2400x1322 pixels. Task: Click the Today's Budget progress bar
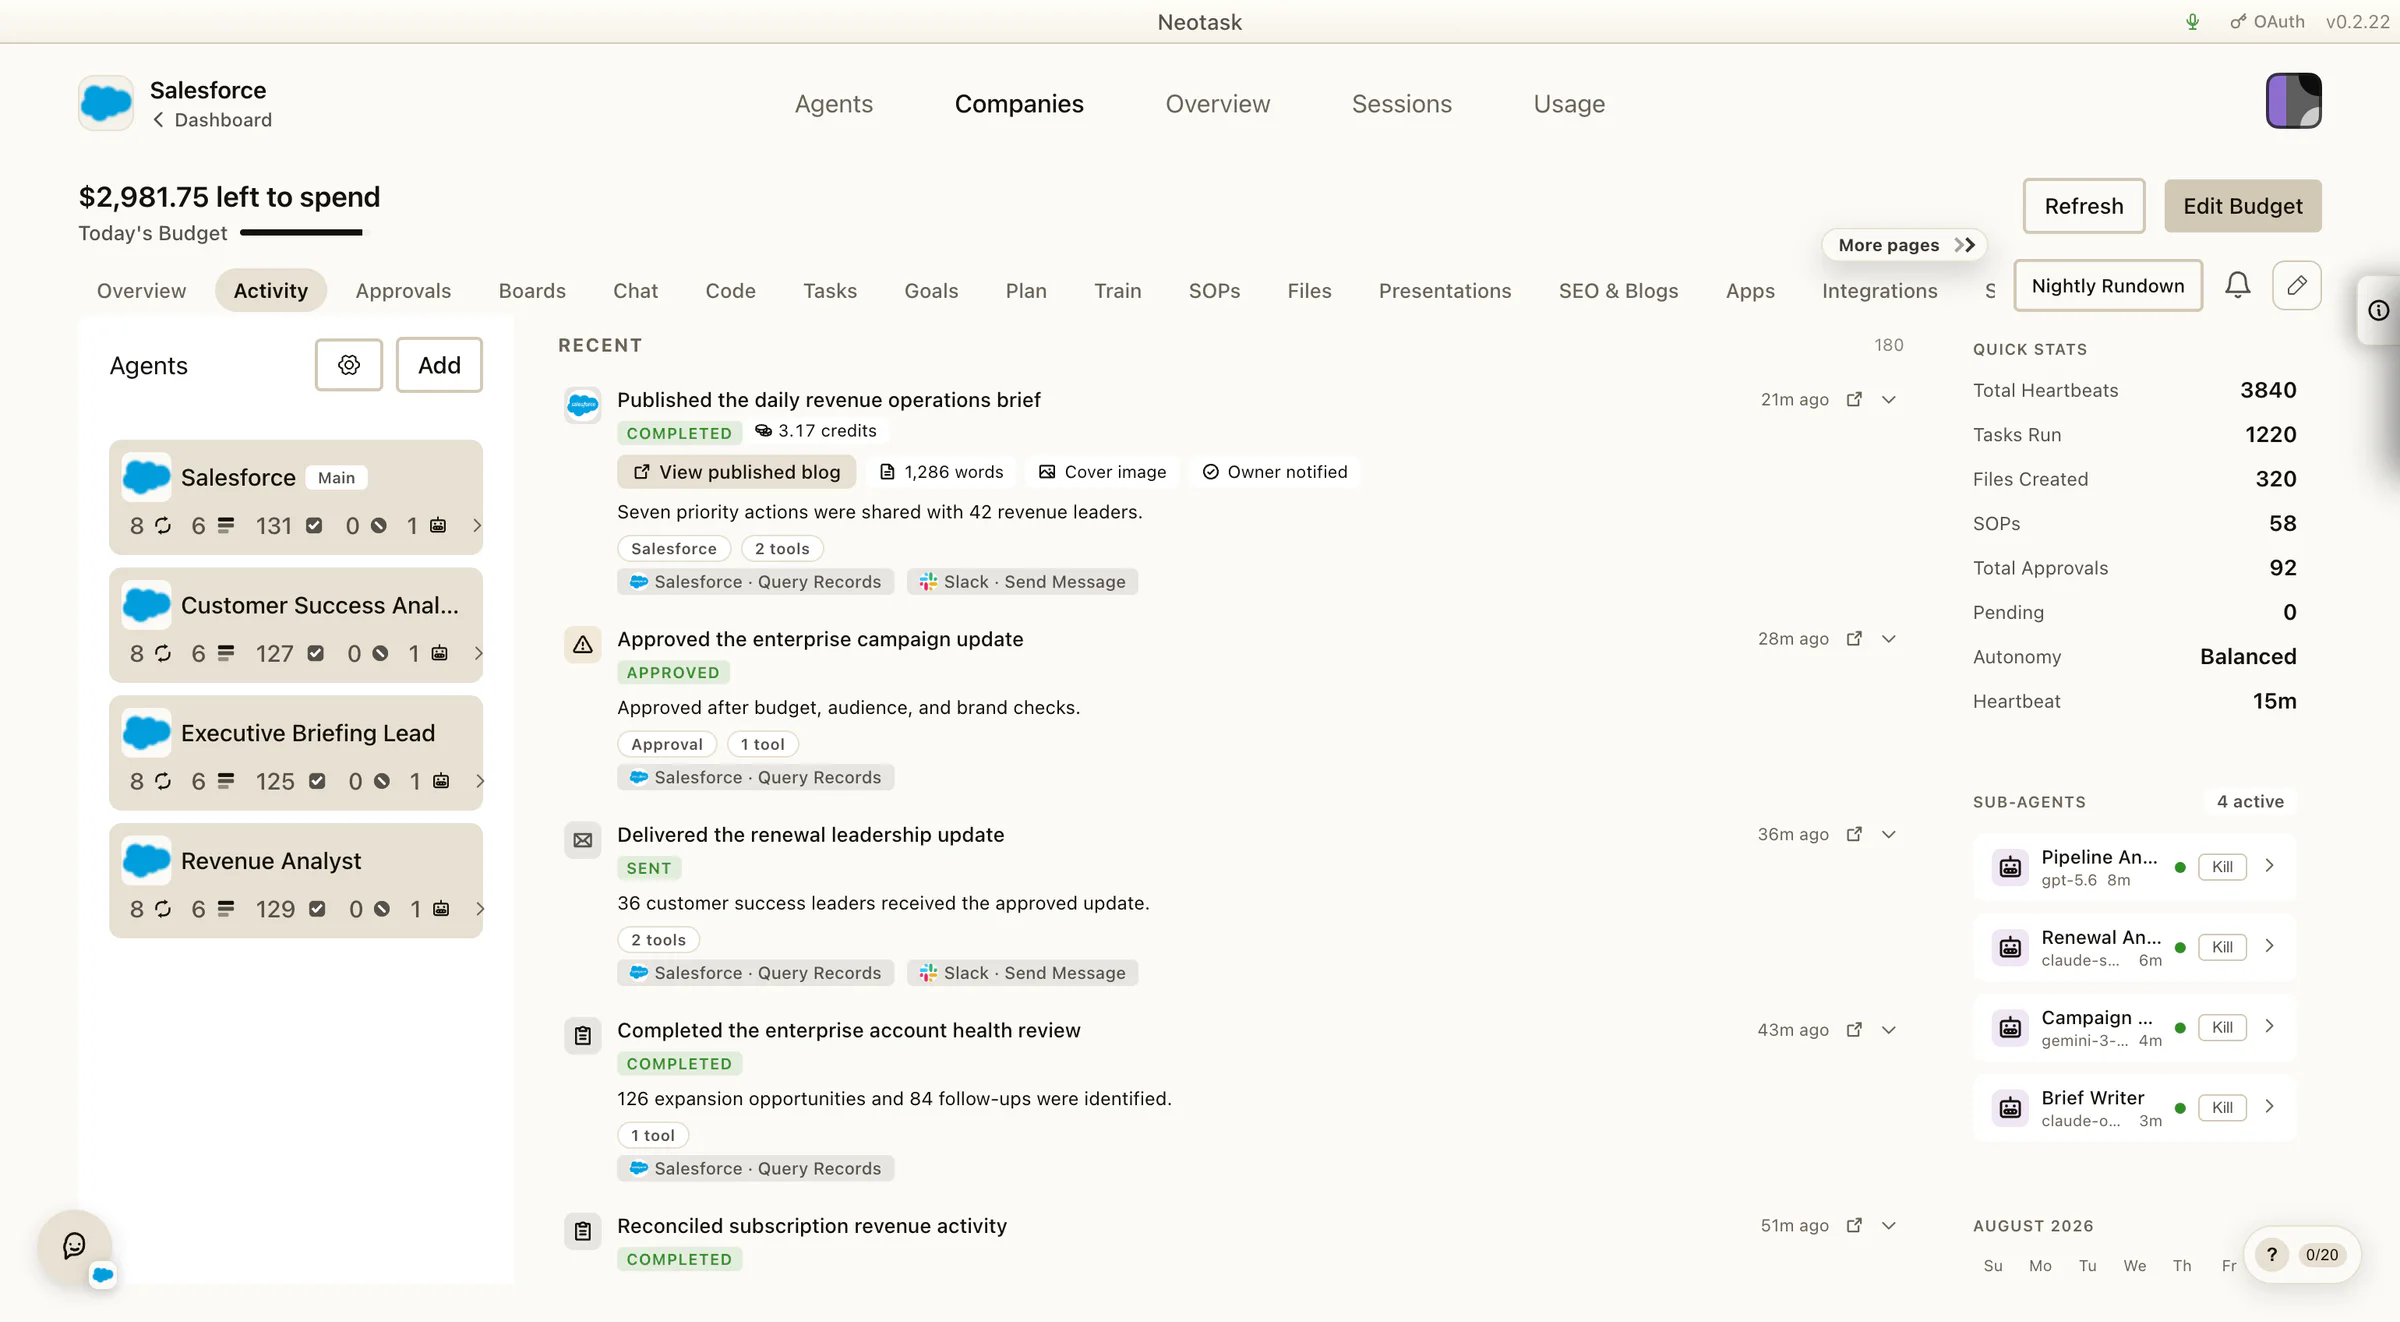302,233
